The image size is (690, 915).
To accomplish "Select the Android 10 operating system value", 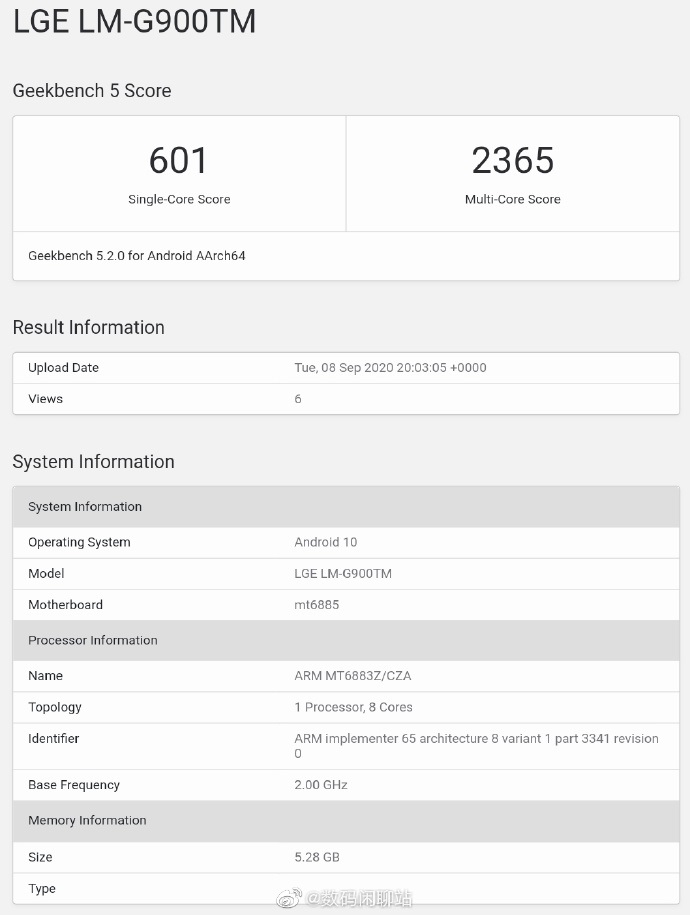I will (x=326, y=543).
